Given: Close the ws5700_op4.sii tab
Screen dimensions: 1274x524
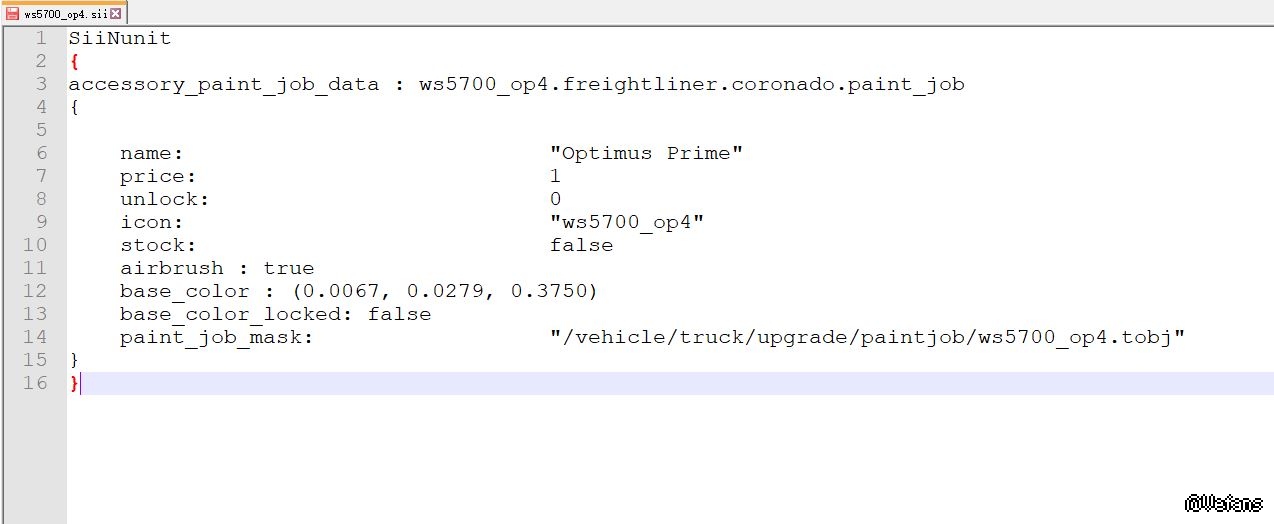Looking at the screenshot, I should [x=115, y=14].
